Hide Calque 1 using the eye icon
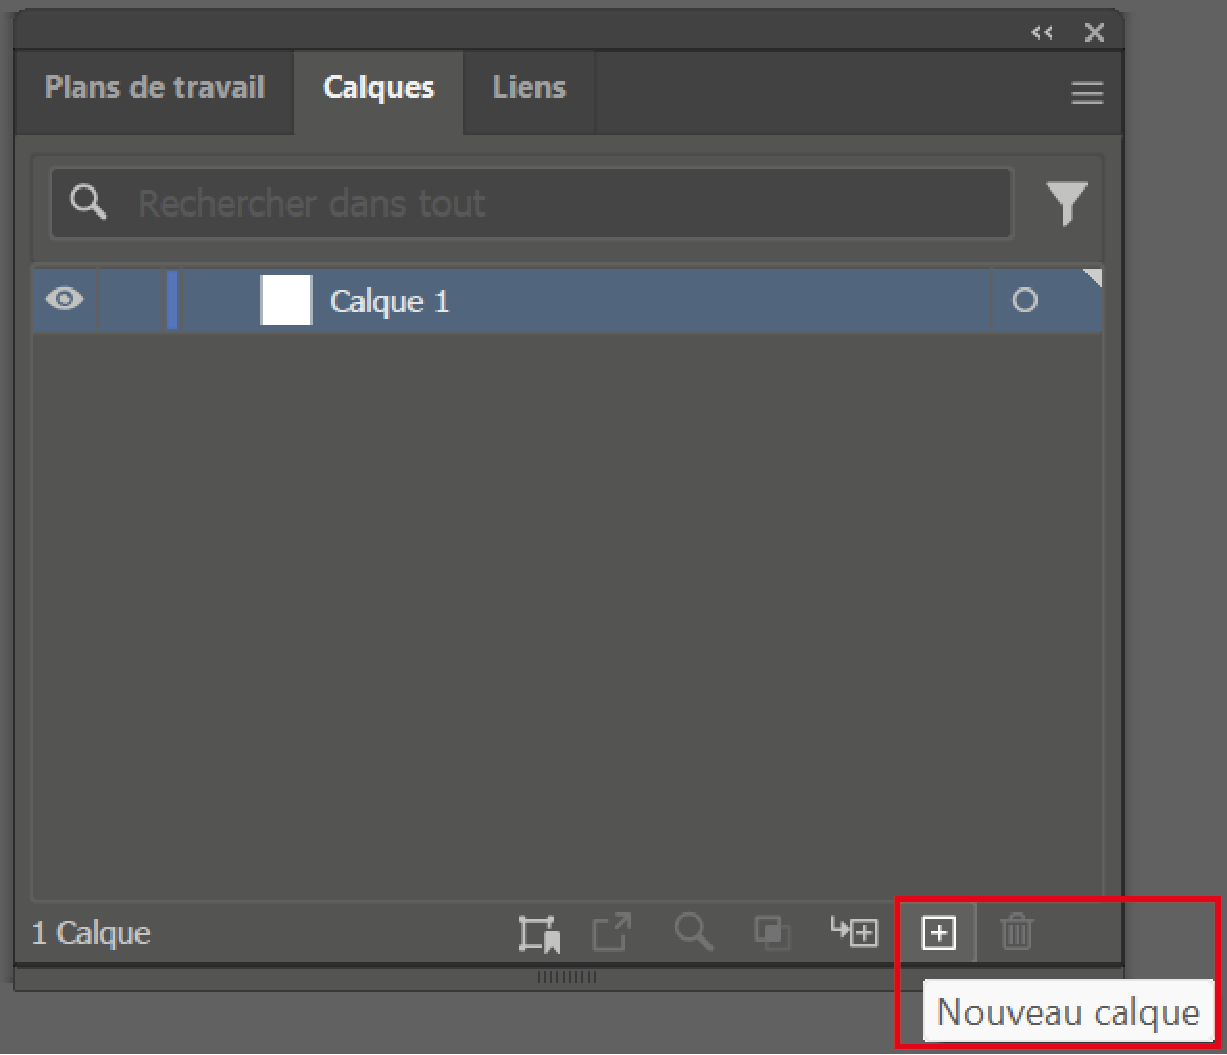1227x1055 pixels. 65,299
